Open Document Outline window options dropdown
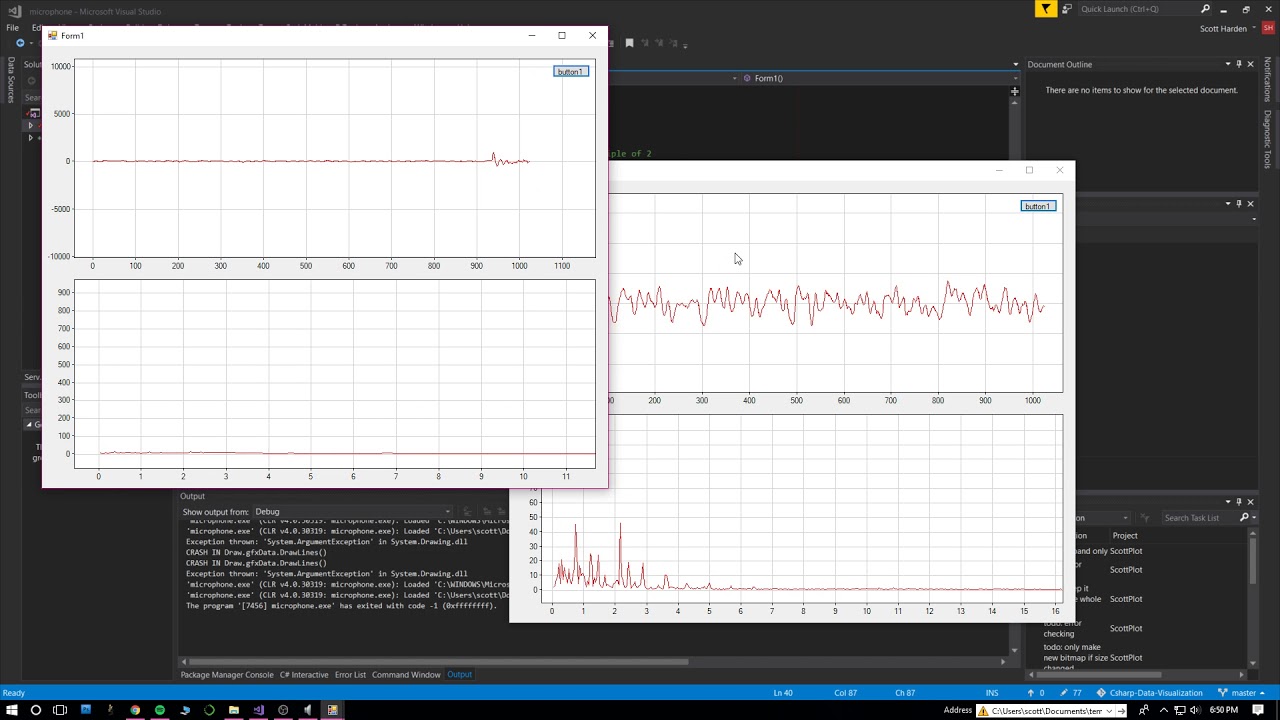Viewport: 1280px width, 720px height. coord(1227,64)
